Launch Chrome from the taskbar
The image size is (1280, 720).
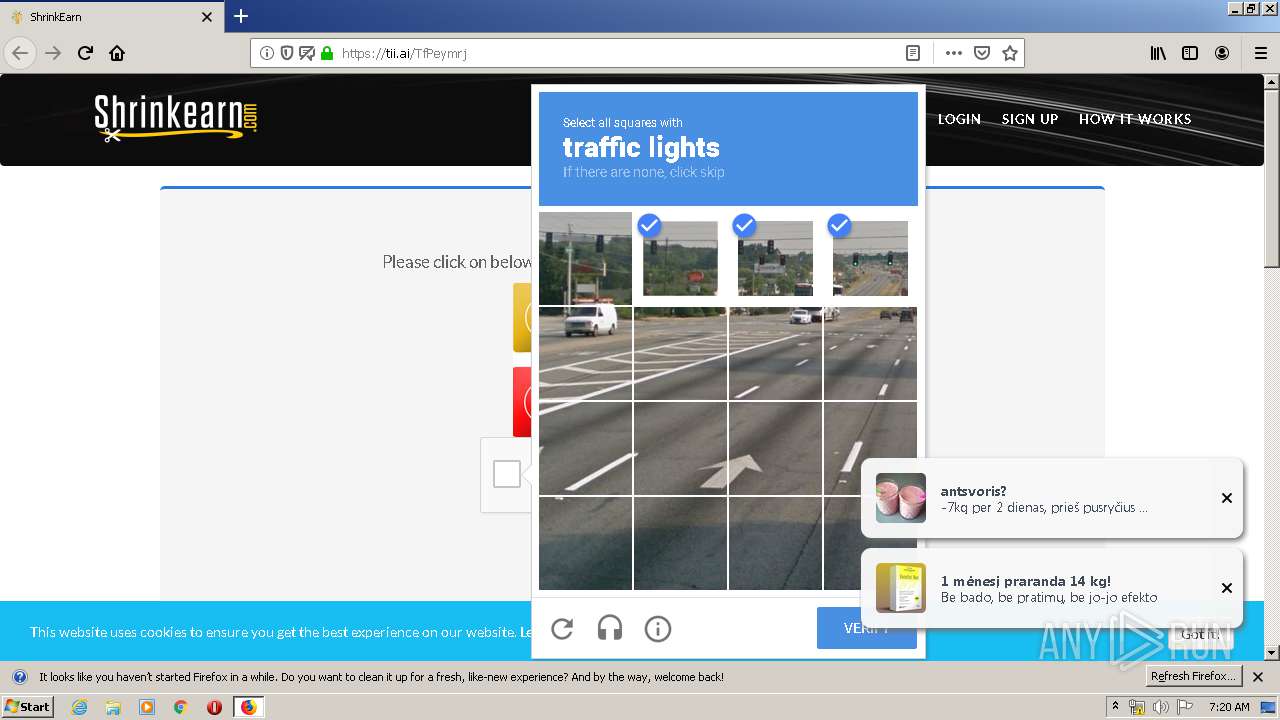[181, 707]
